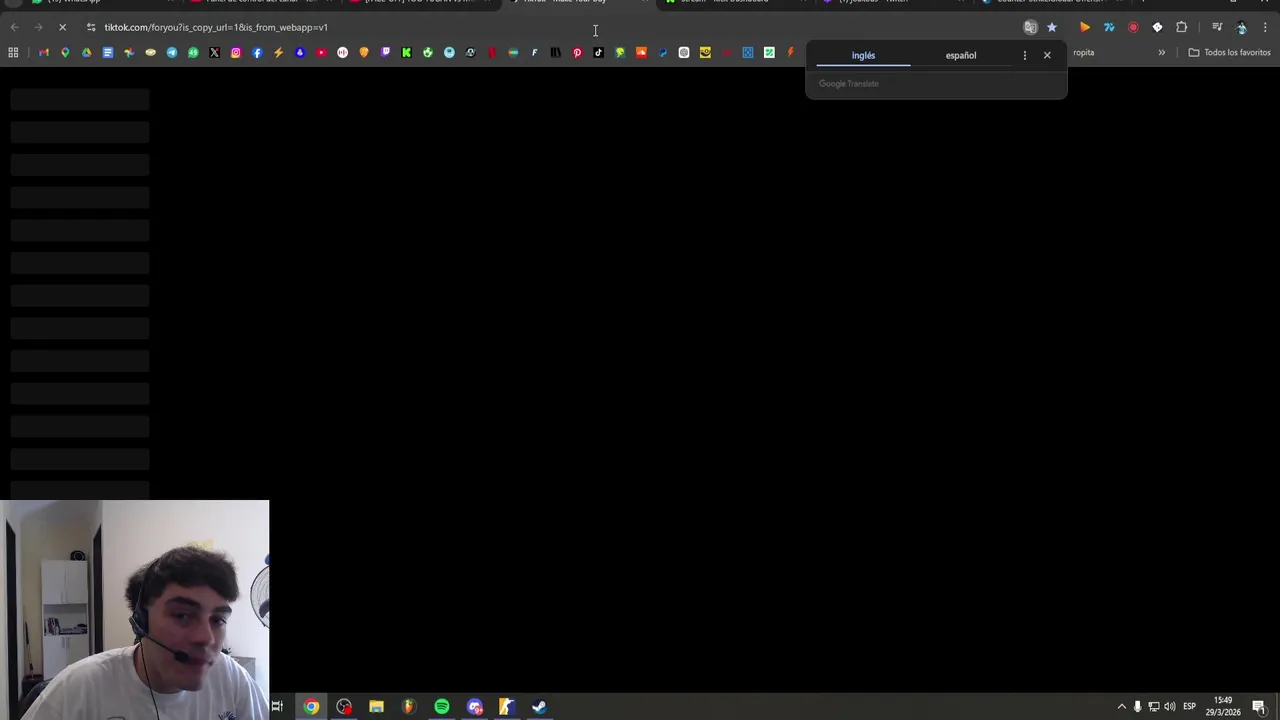Click the TikTok URL in address bar
The height and width of the screenshot is (720, 1280).
click(x=216, y=27)
